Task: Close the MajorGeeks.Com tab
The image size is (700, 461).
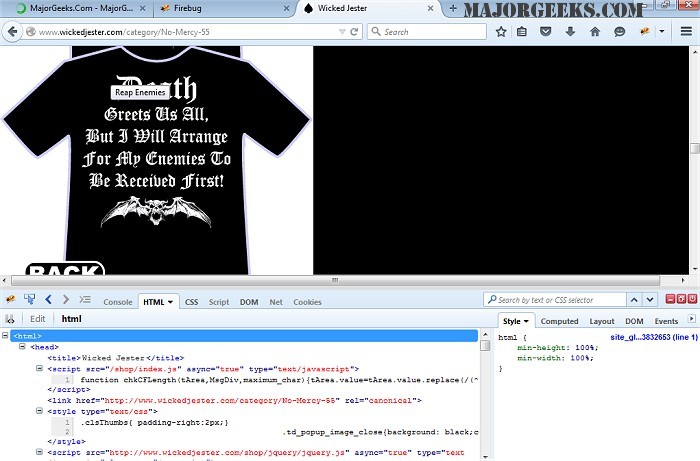Action: click(142, 8)
